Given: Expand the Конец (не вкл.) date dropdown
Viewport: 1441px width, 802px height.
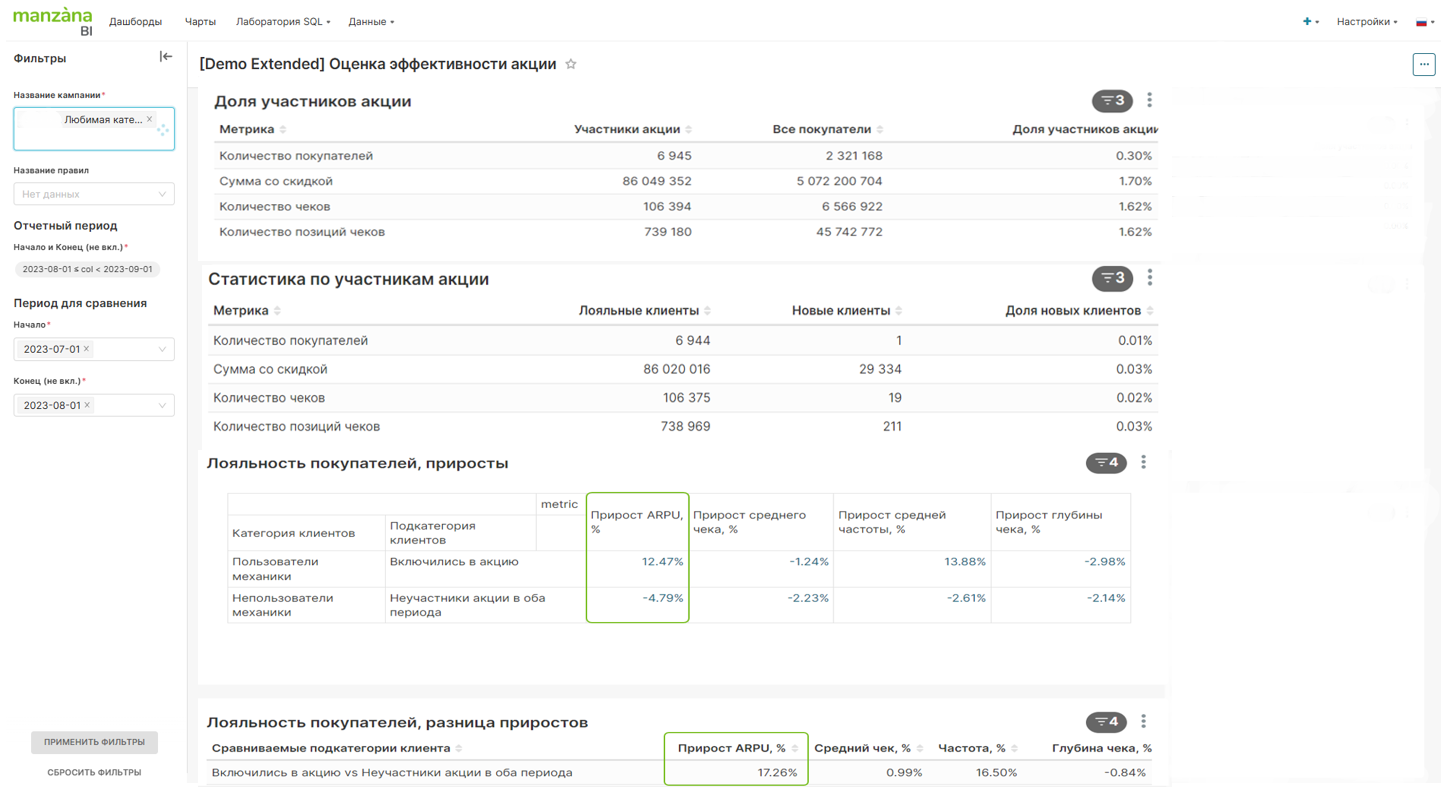Looking at the screenshot, I should [x=162, y=405].
